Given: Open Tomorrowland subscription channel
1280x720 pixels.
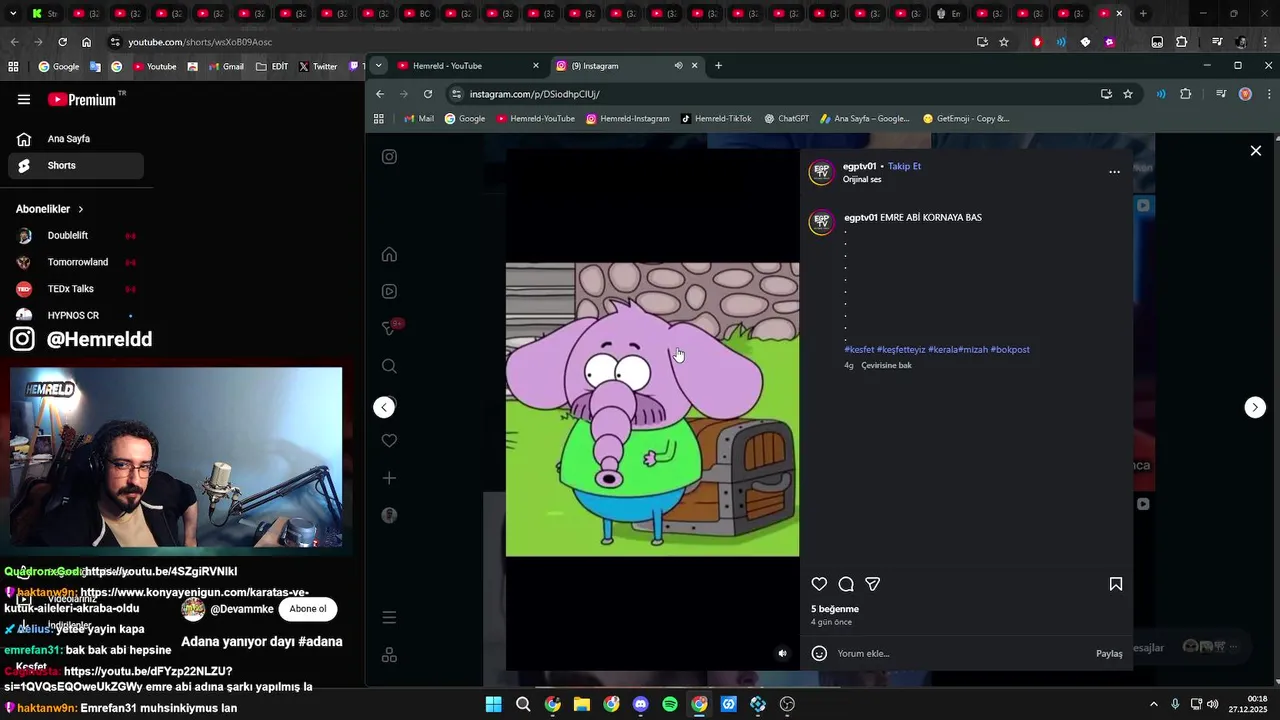Looking at the screenshot, I should 76,262.
